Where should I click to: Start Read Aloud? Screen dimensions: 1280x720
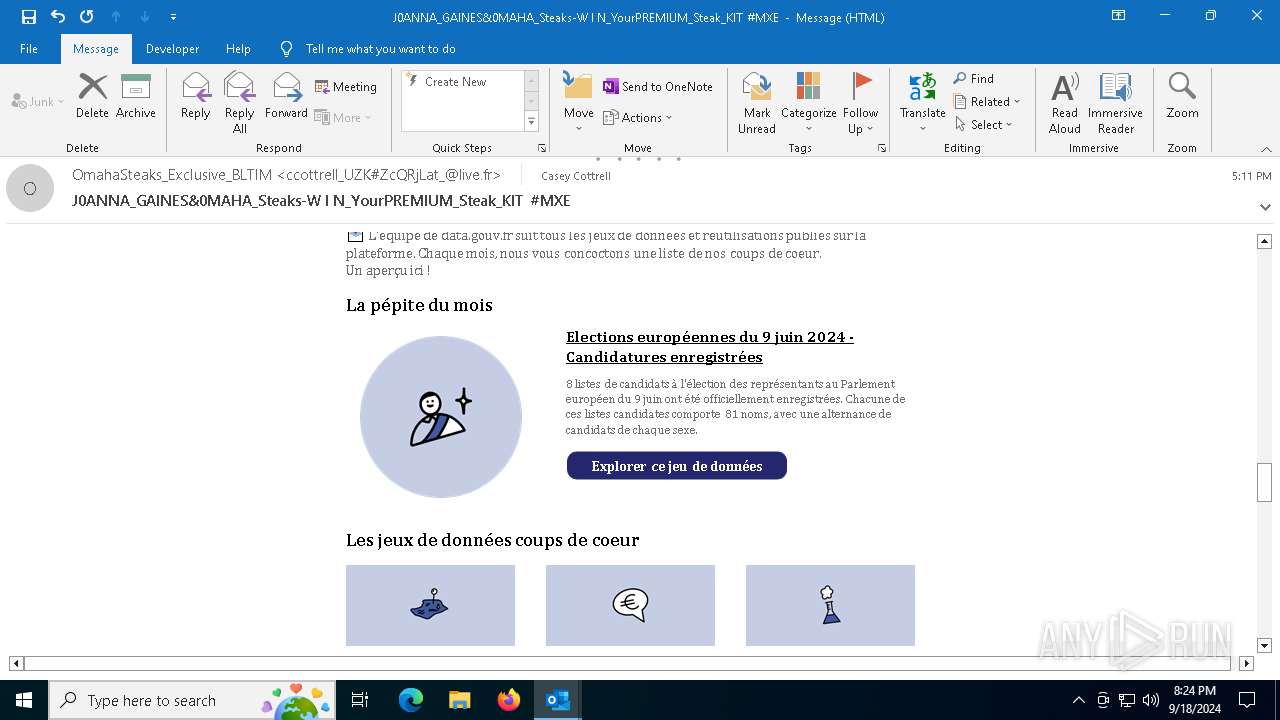[1065, 102]
